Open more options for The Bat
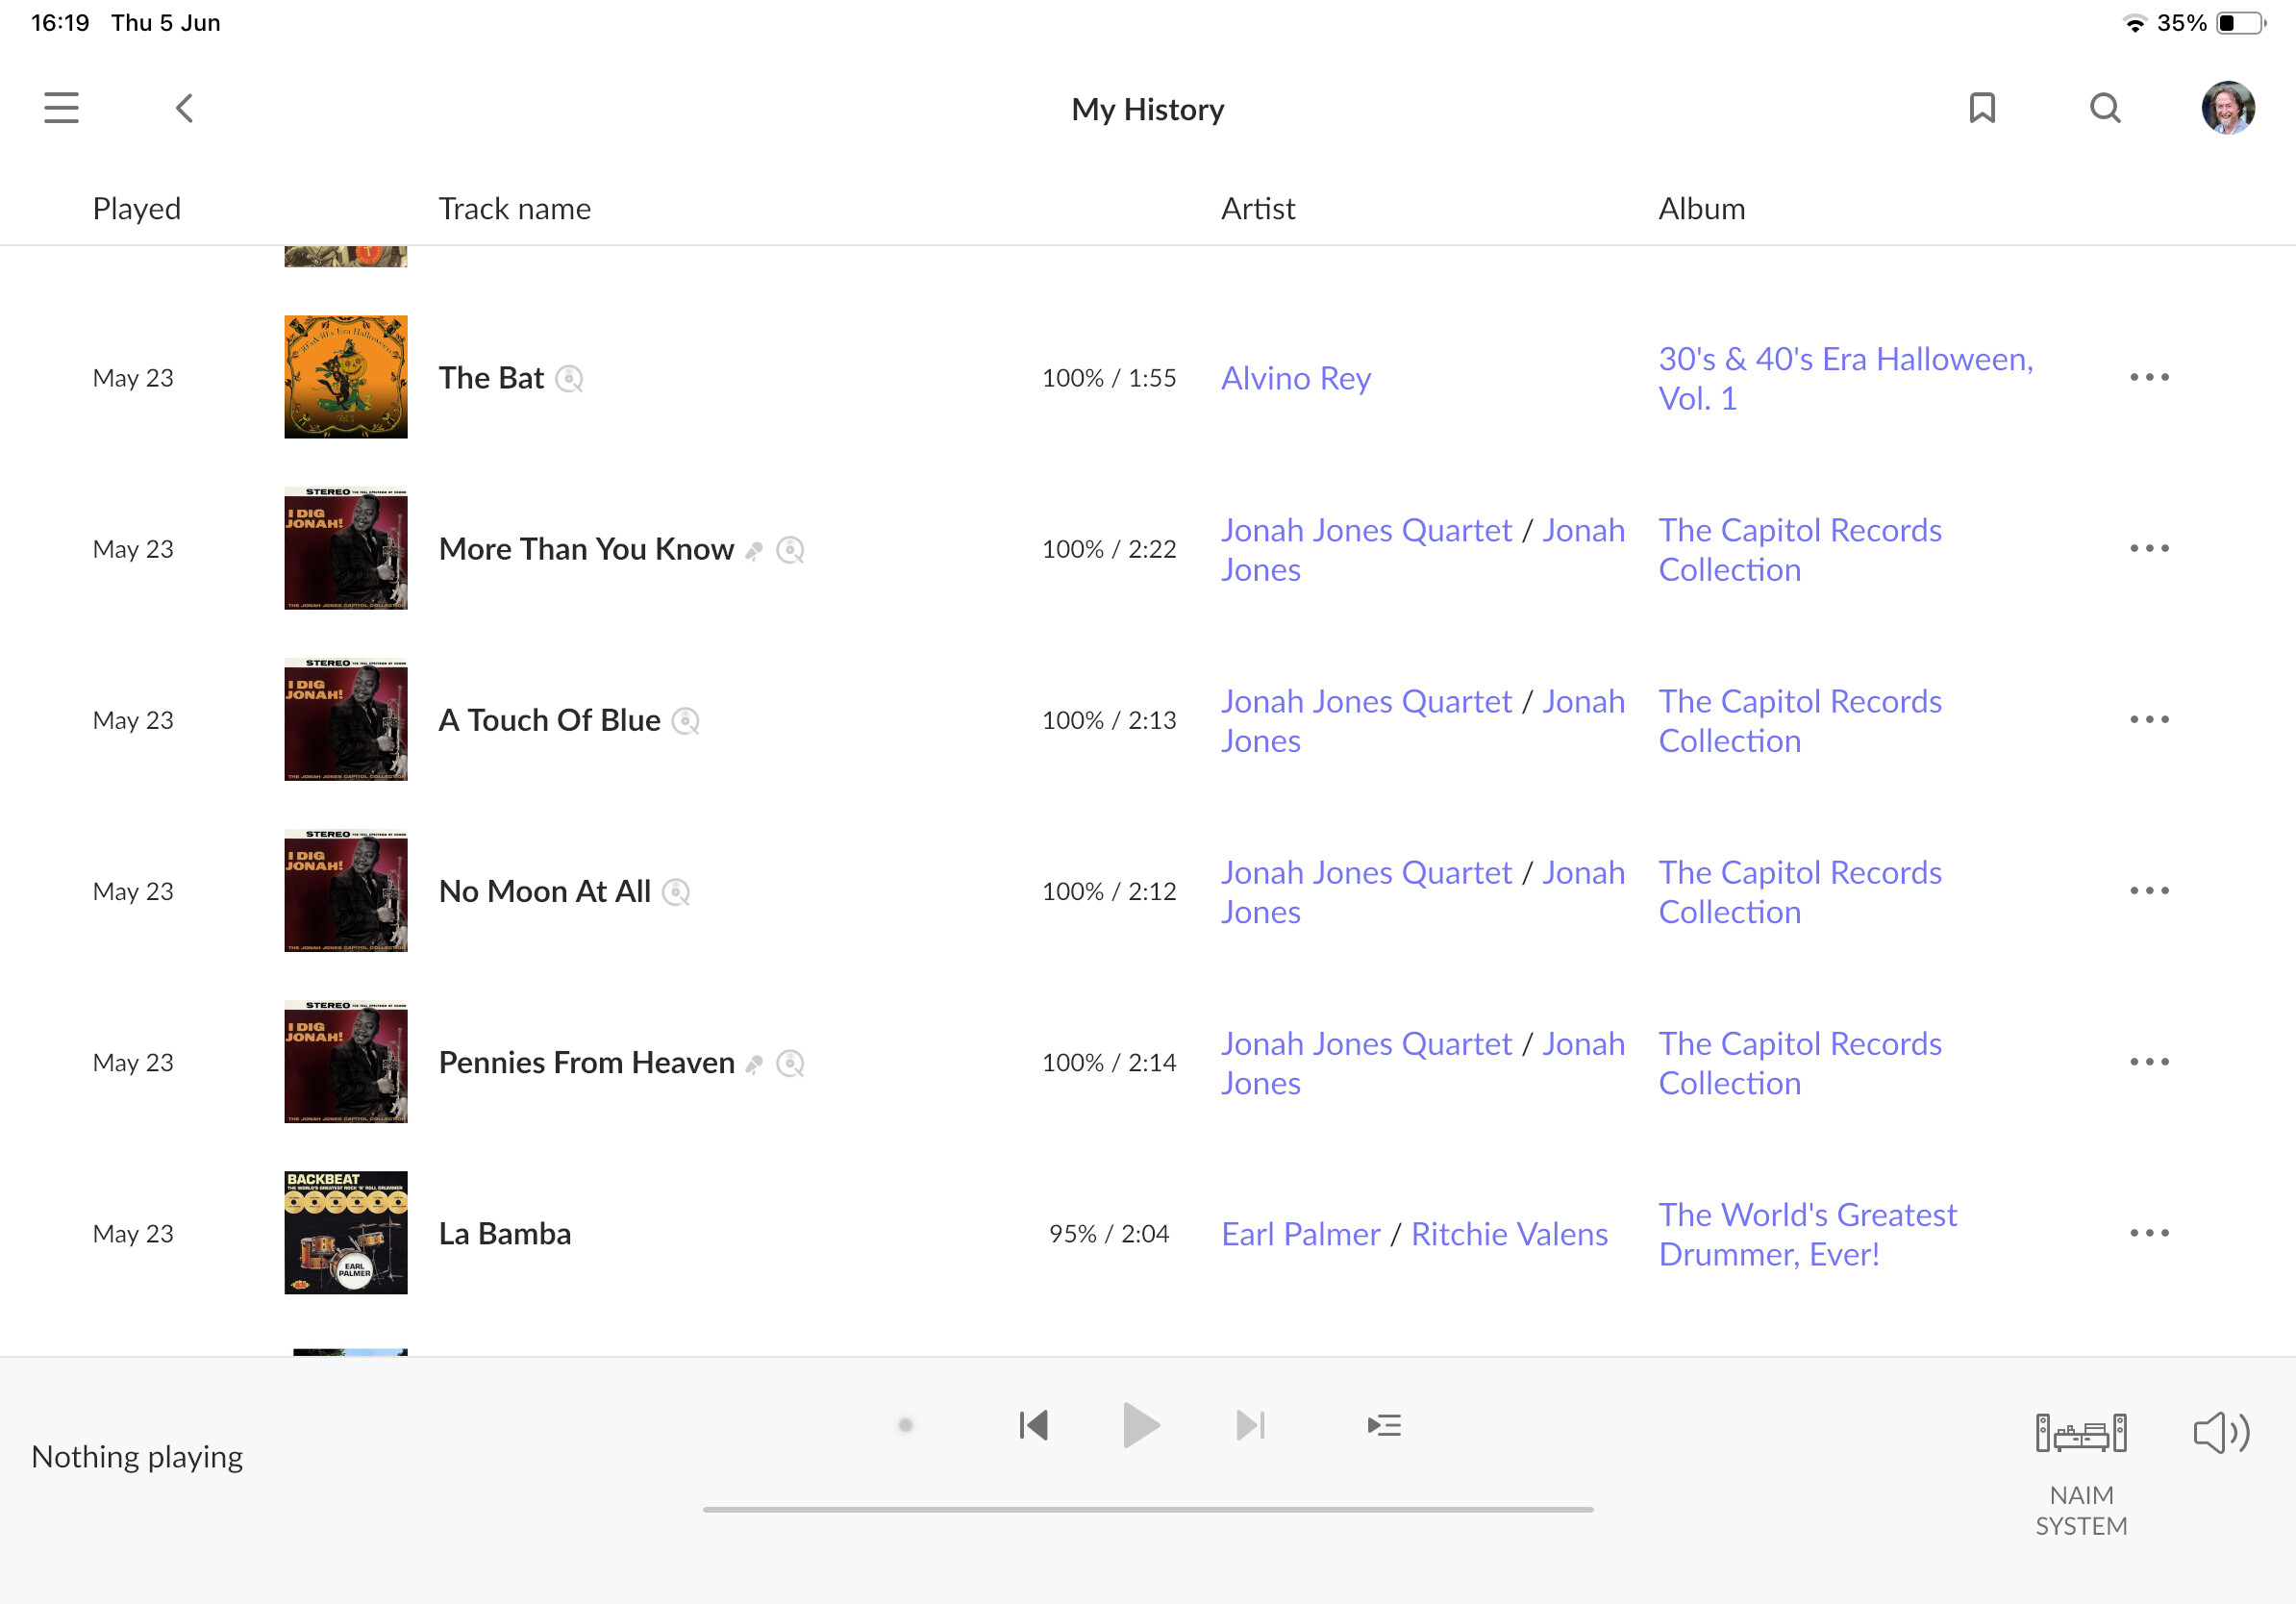 [2148, 378]
